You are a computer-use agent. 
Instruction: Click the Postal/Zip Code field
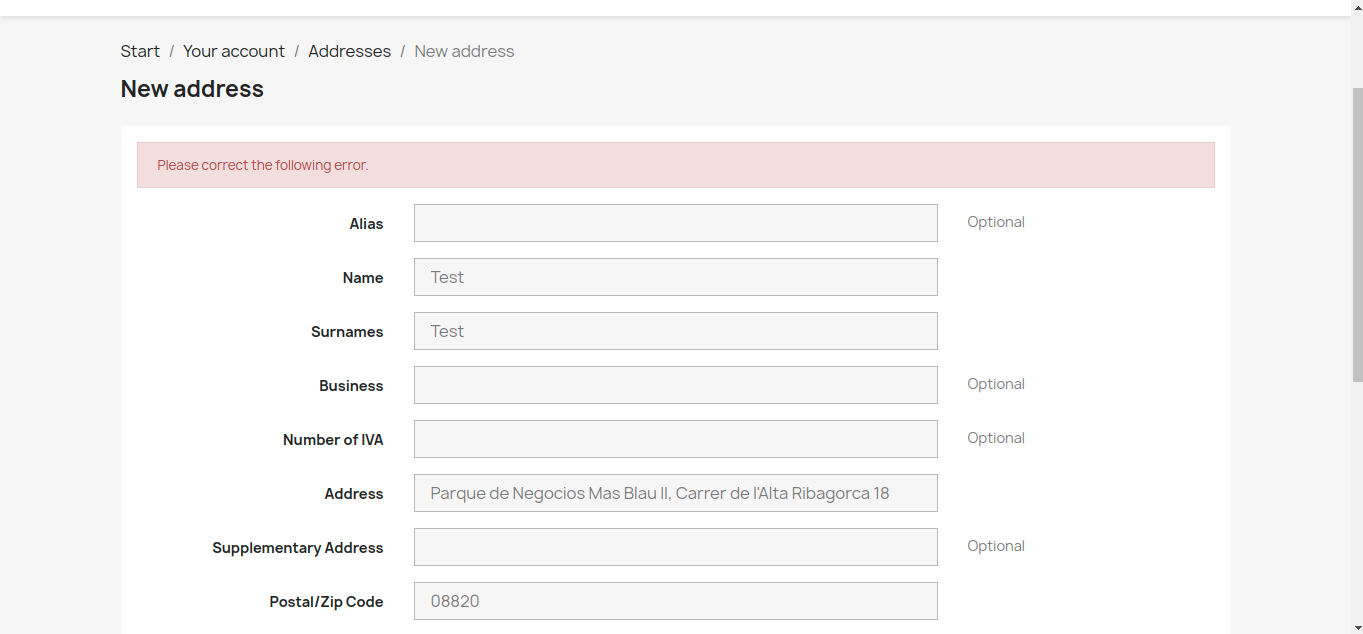click(x=675, y=601)
